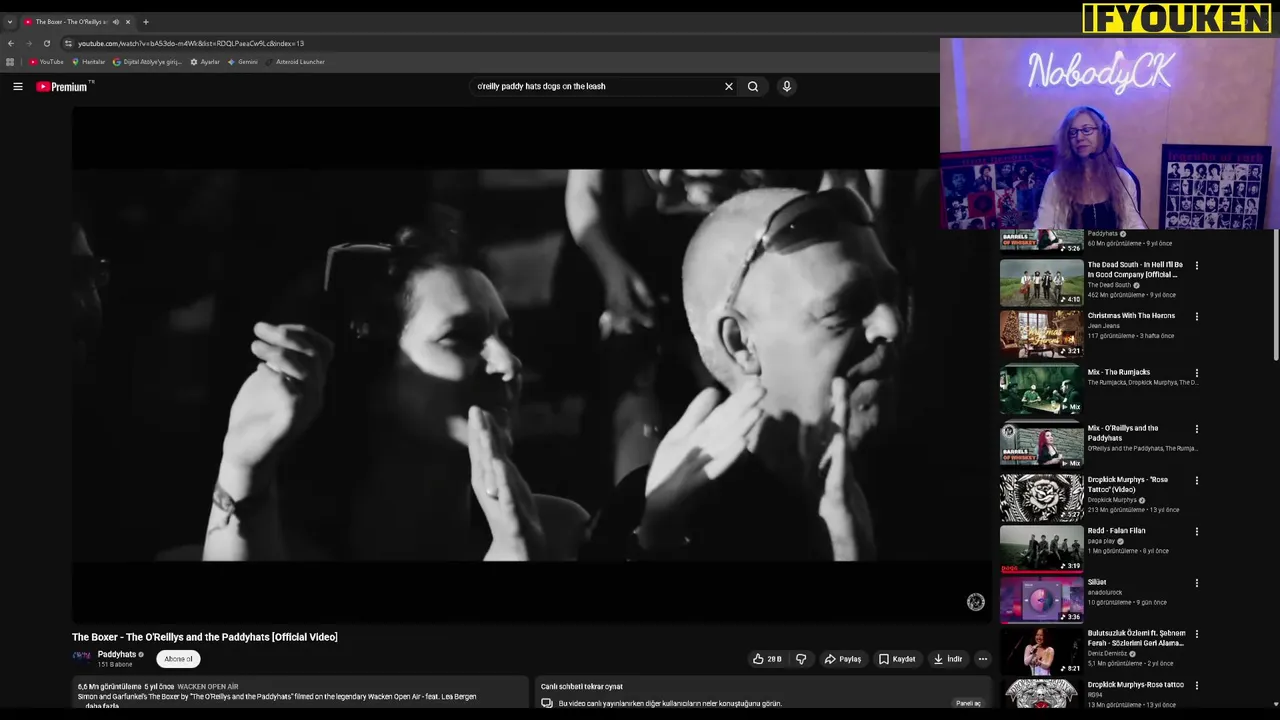Open options for Christmas With The Herons

coord(1197,317)
